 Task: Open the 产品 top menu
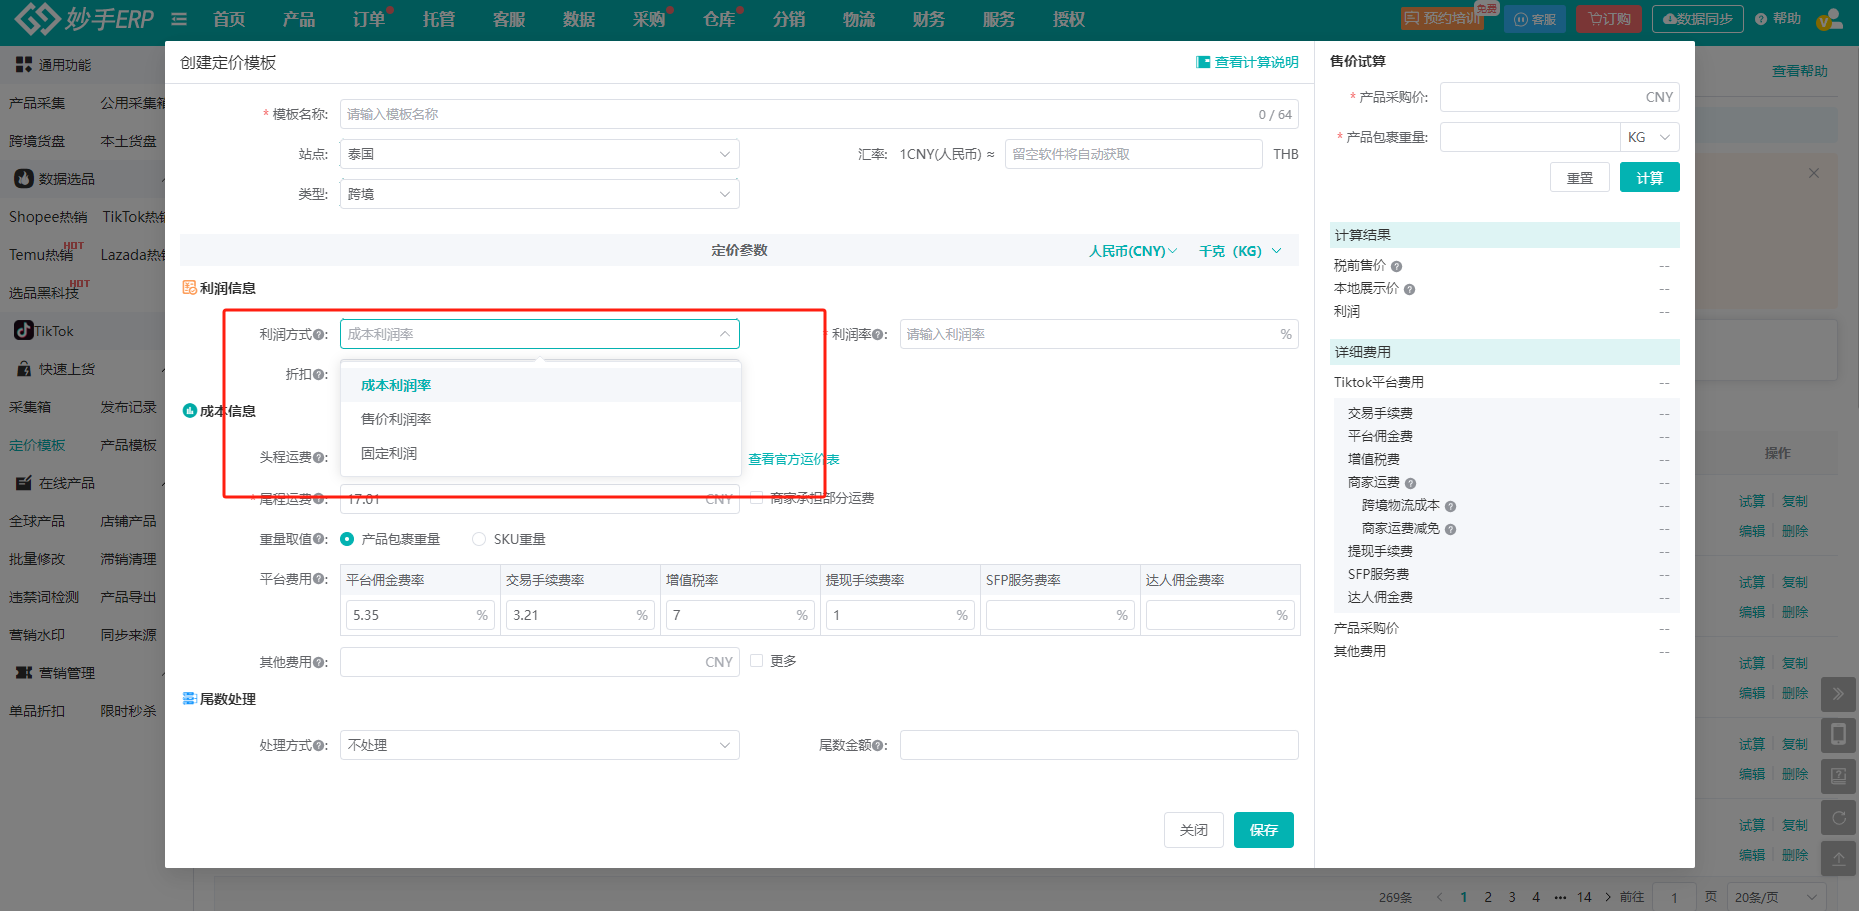299,19
